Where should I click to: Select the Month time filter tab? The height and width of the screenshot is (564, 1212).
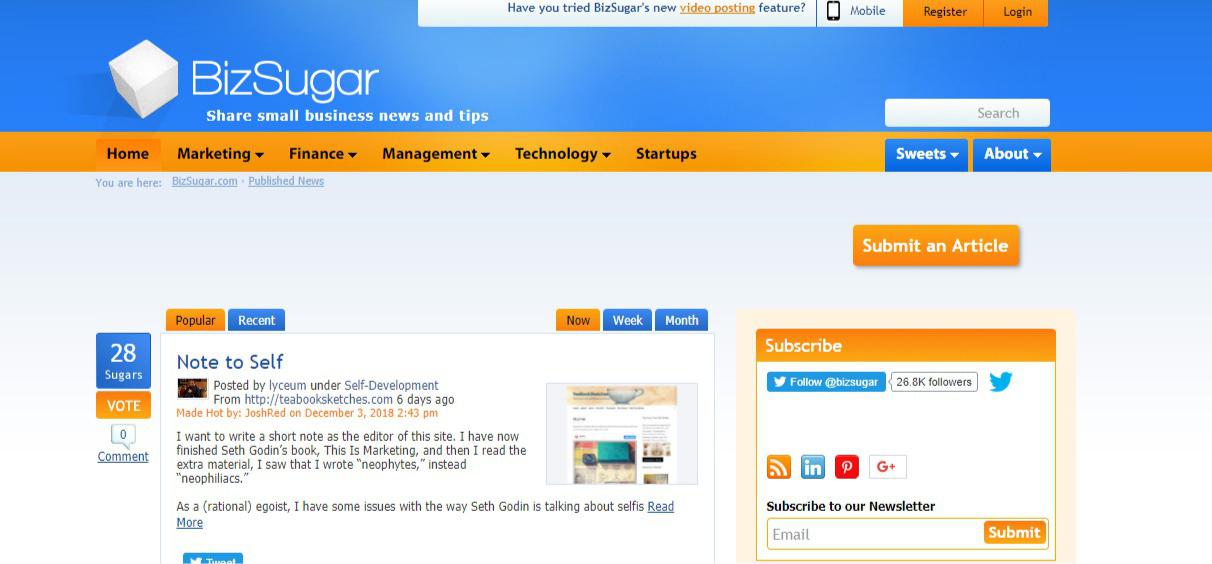681,320
